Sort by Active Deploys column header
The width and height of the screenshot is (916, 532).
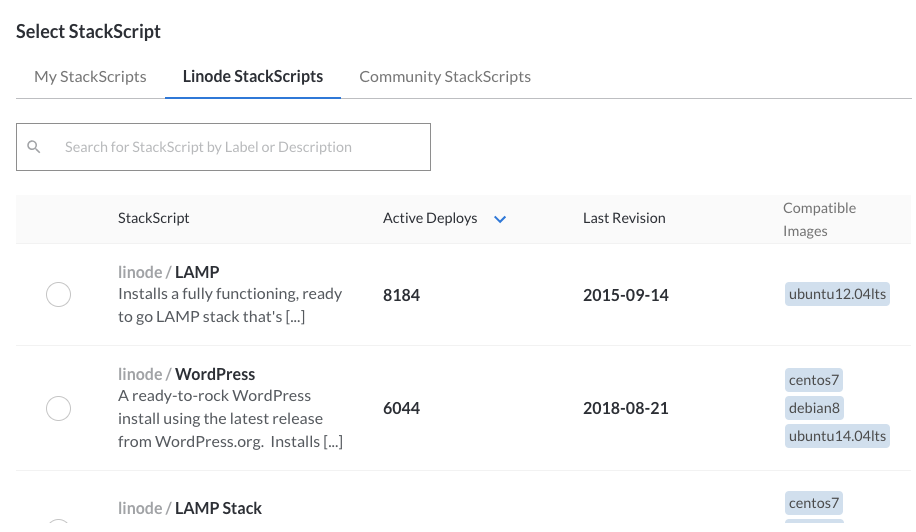coord(430,218)
